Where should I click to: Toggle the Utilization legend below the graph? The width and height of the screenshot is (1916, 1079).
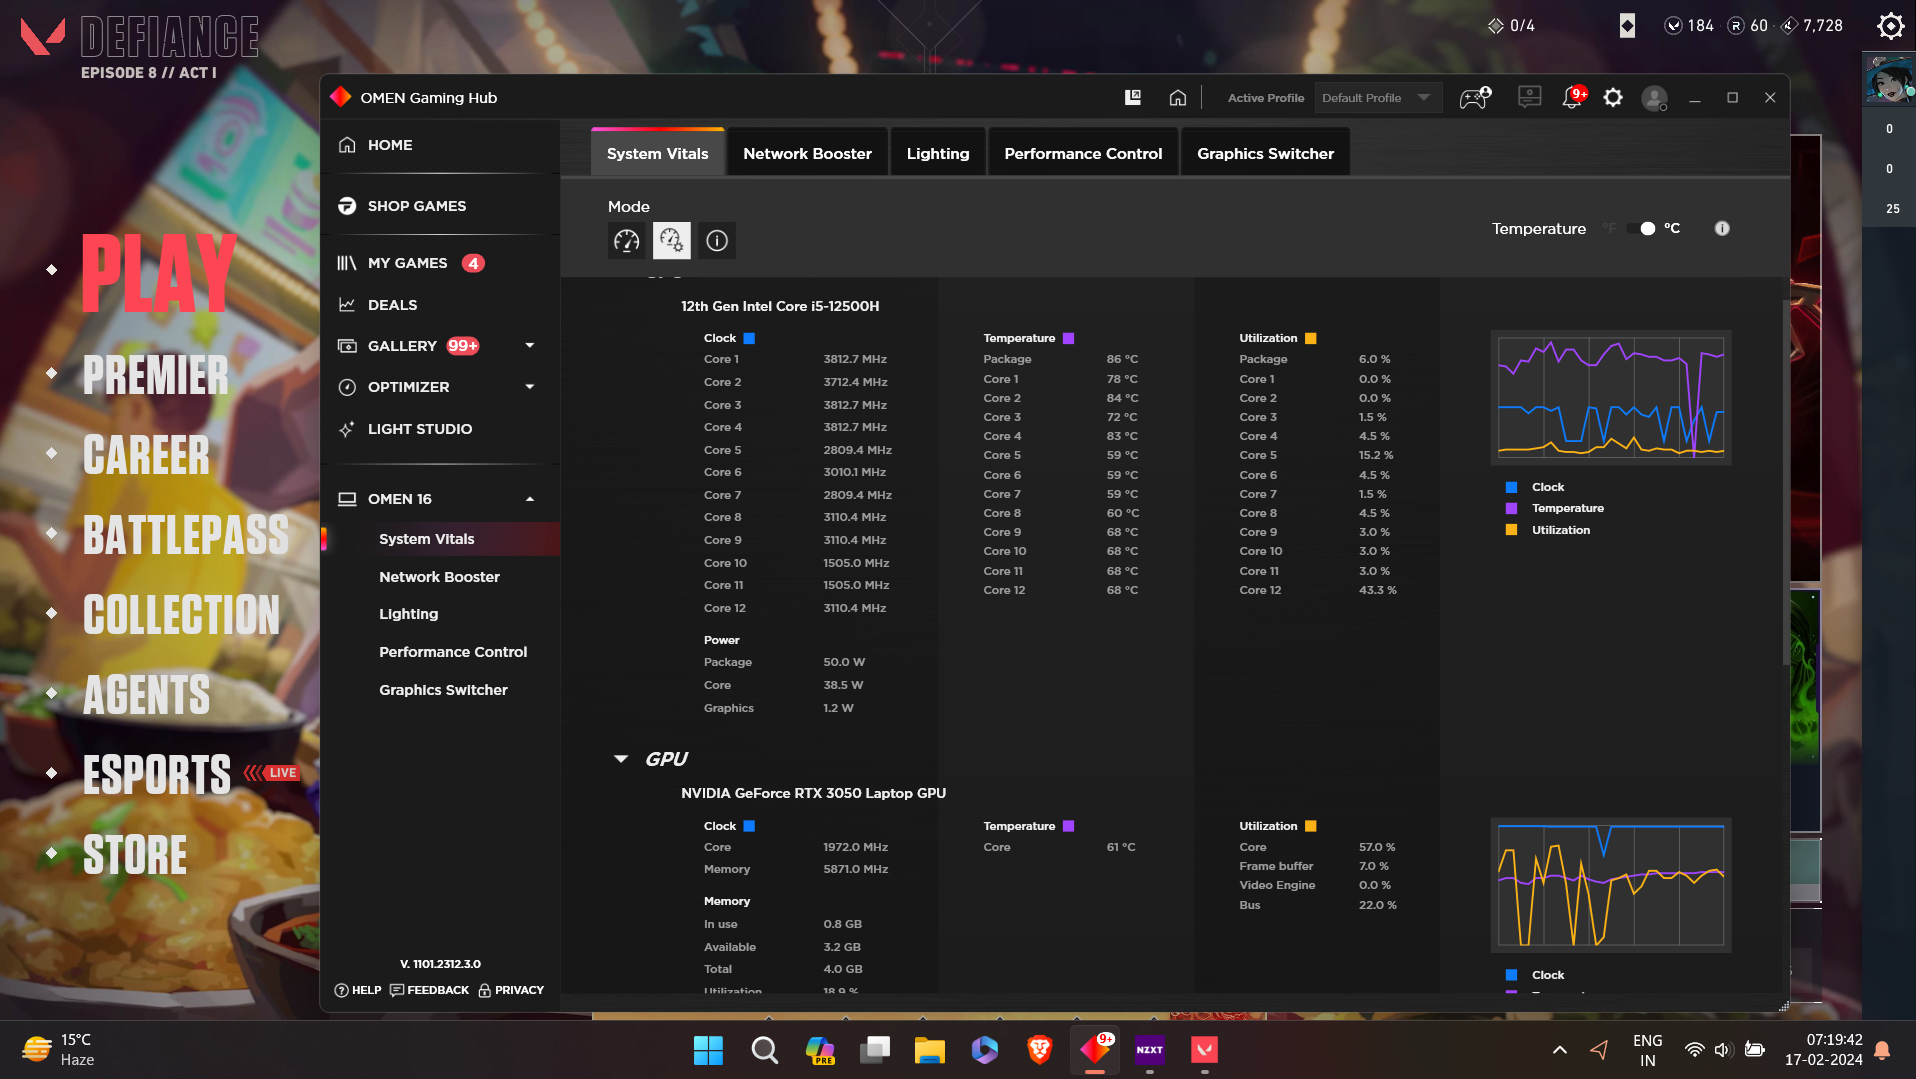pos(1510,530)
